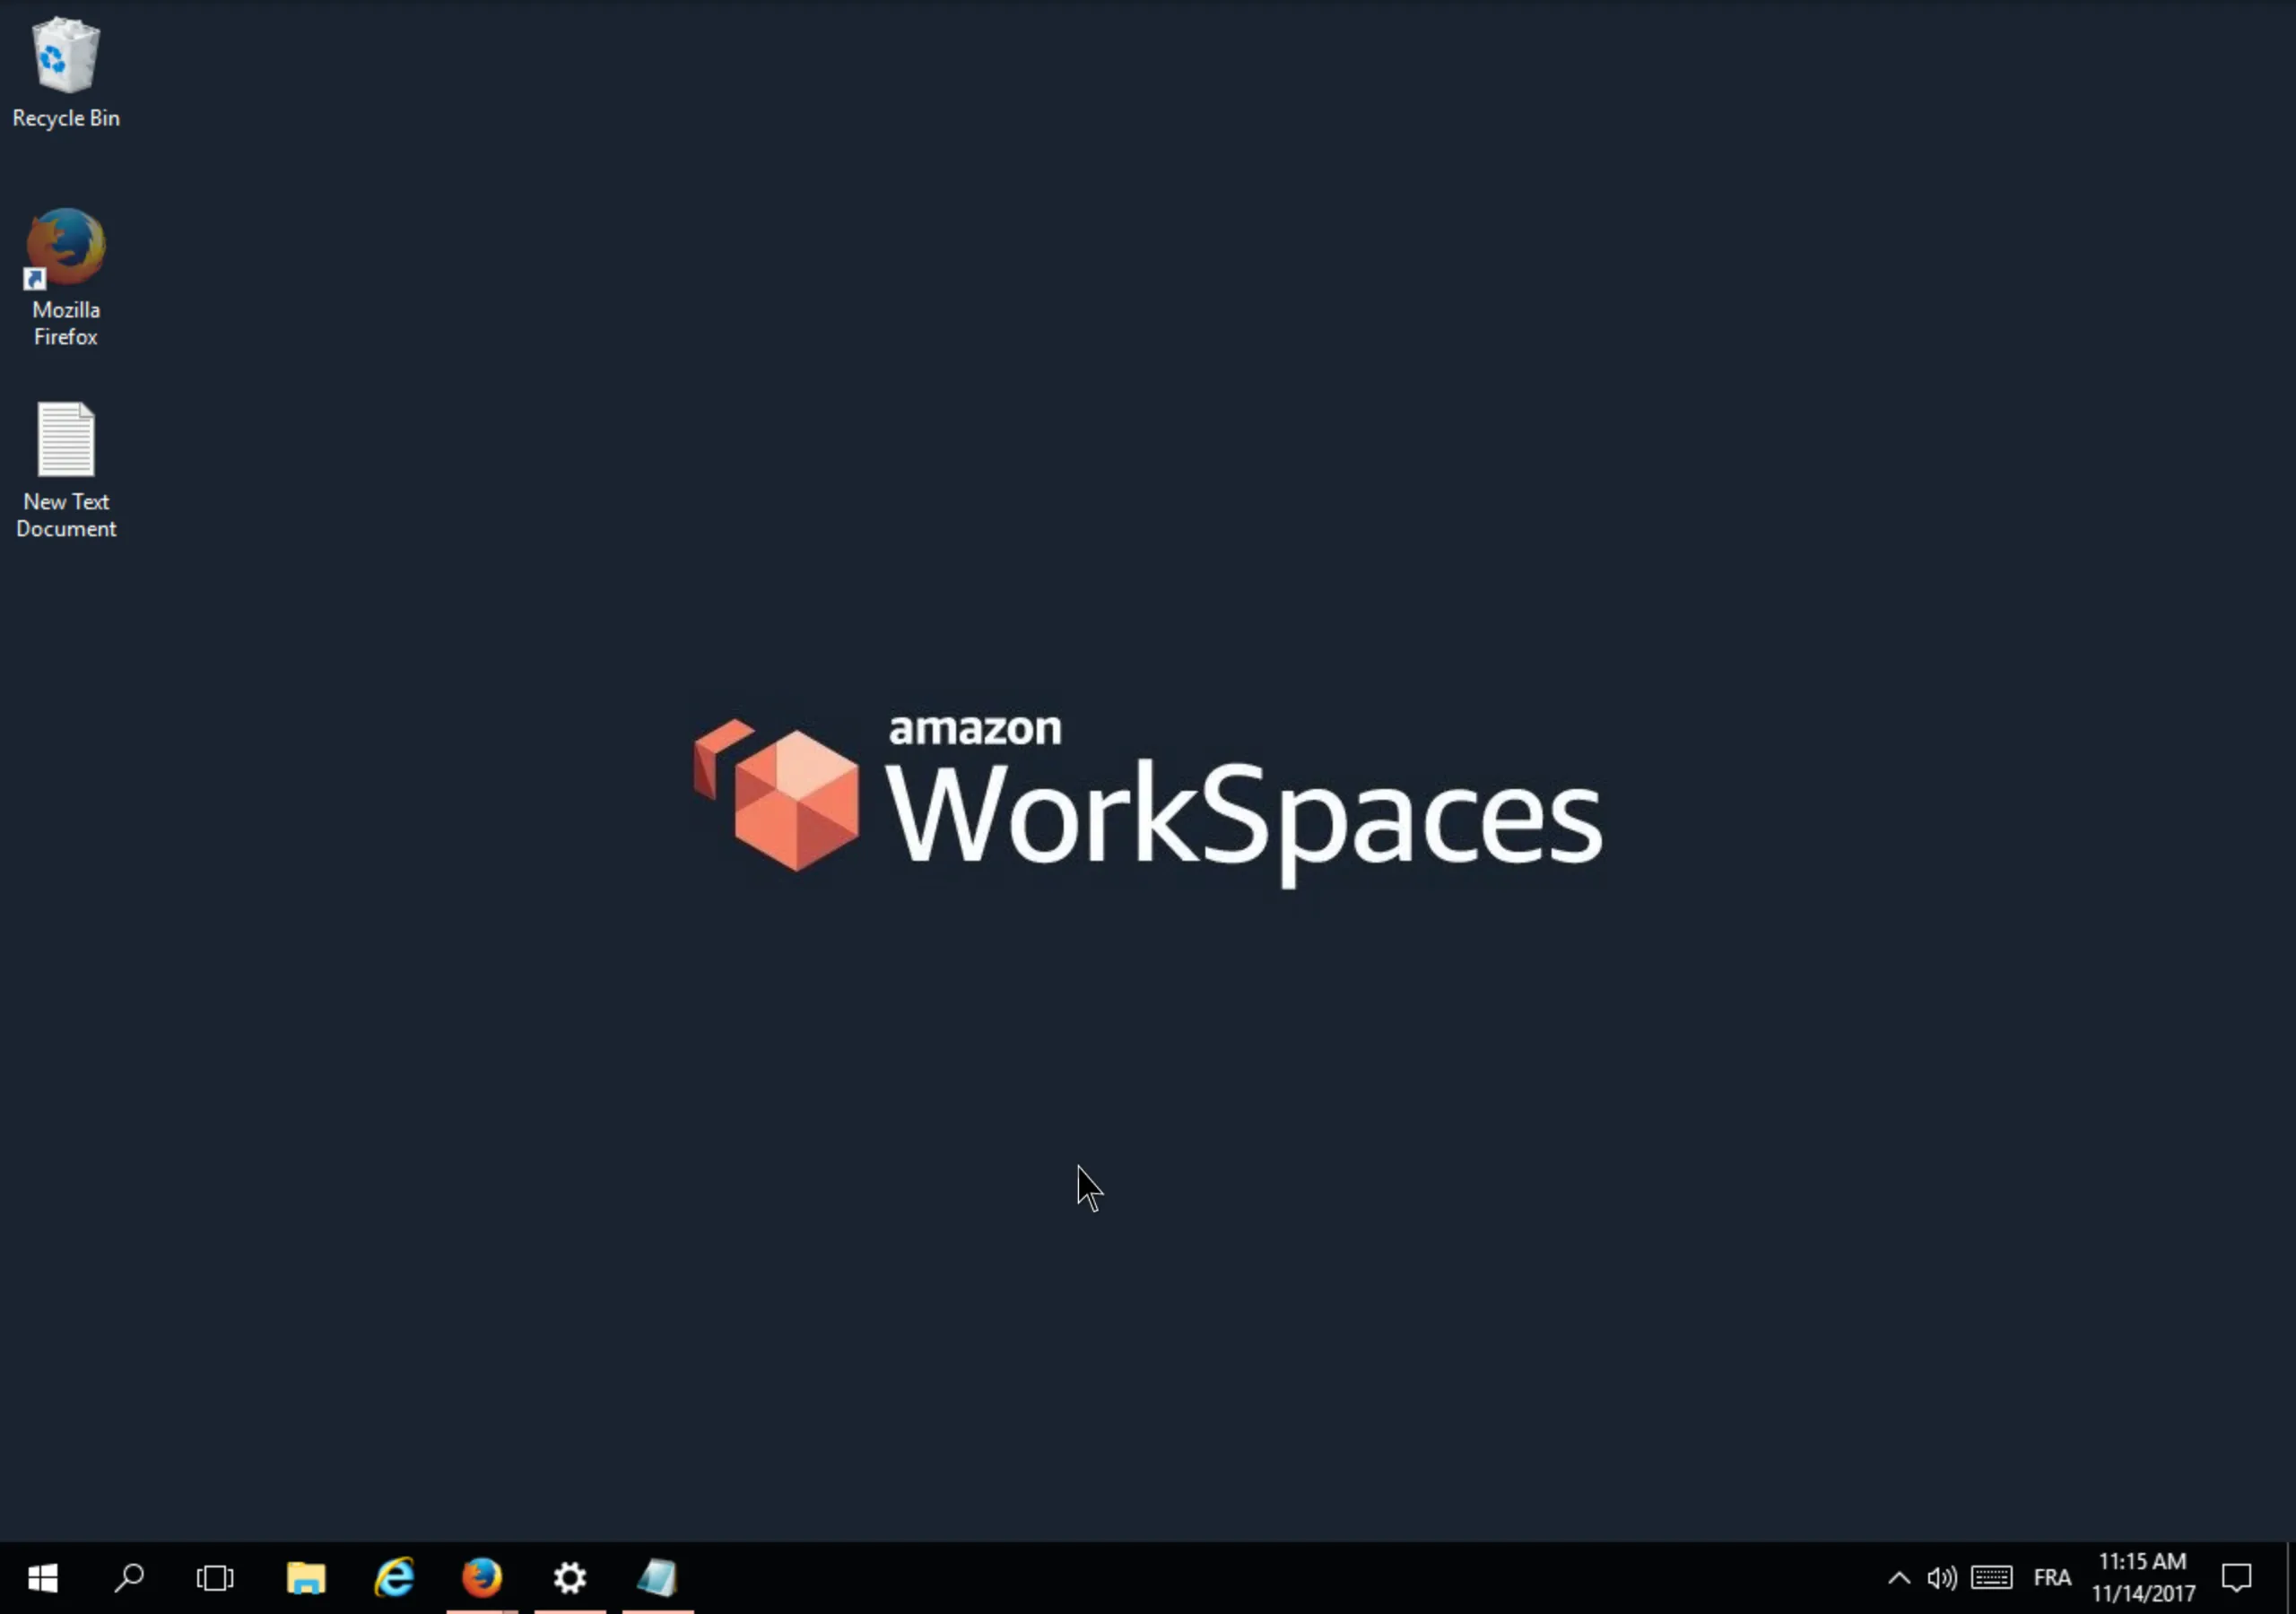Click the Windows Start button
Screen dimensions: 2296x1614
coord(42,1579)
